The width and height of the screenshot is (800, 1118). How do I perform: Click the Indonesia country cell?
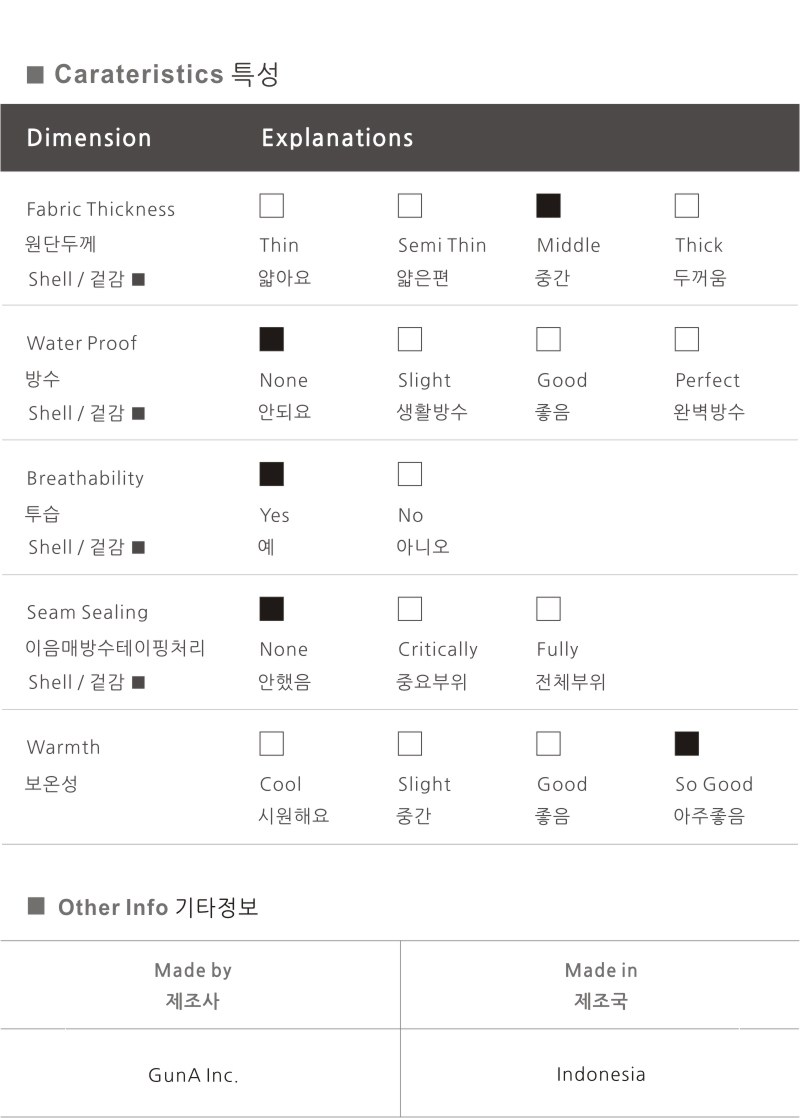click(600, 1075)
